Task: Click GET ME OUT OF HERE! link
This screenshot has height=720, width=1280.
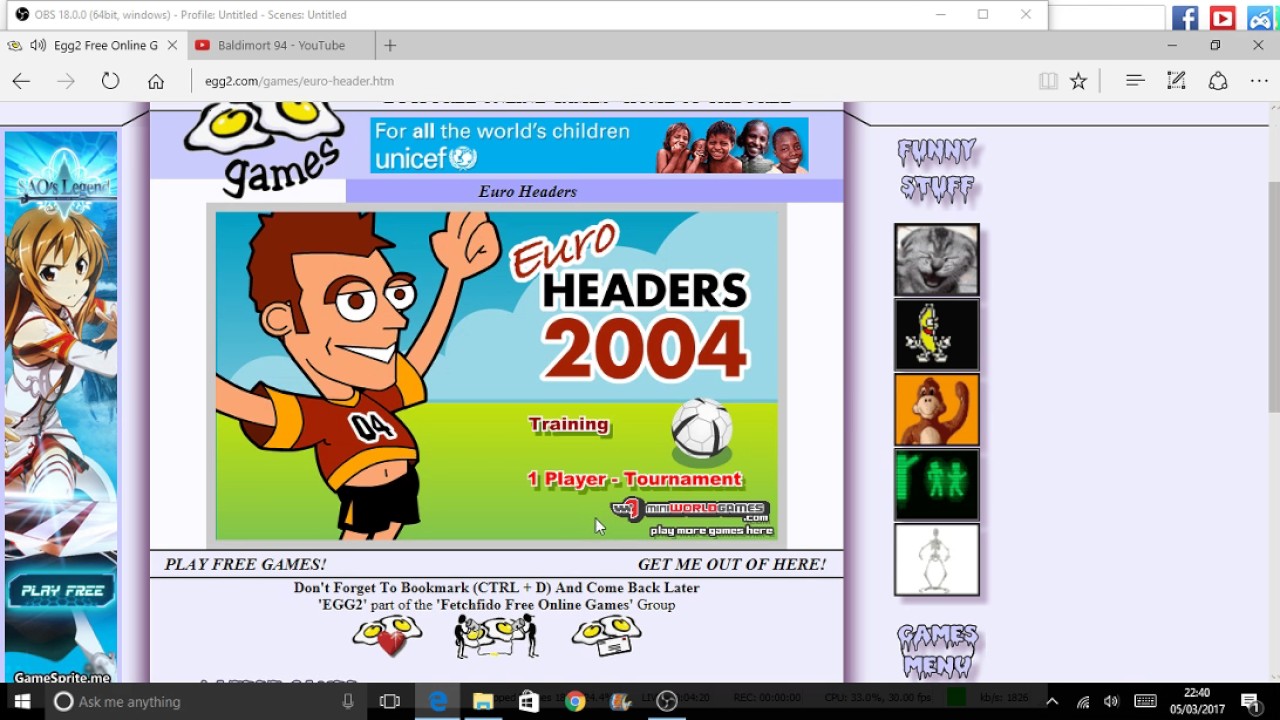Action: [x=732, y=564]
